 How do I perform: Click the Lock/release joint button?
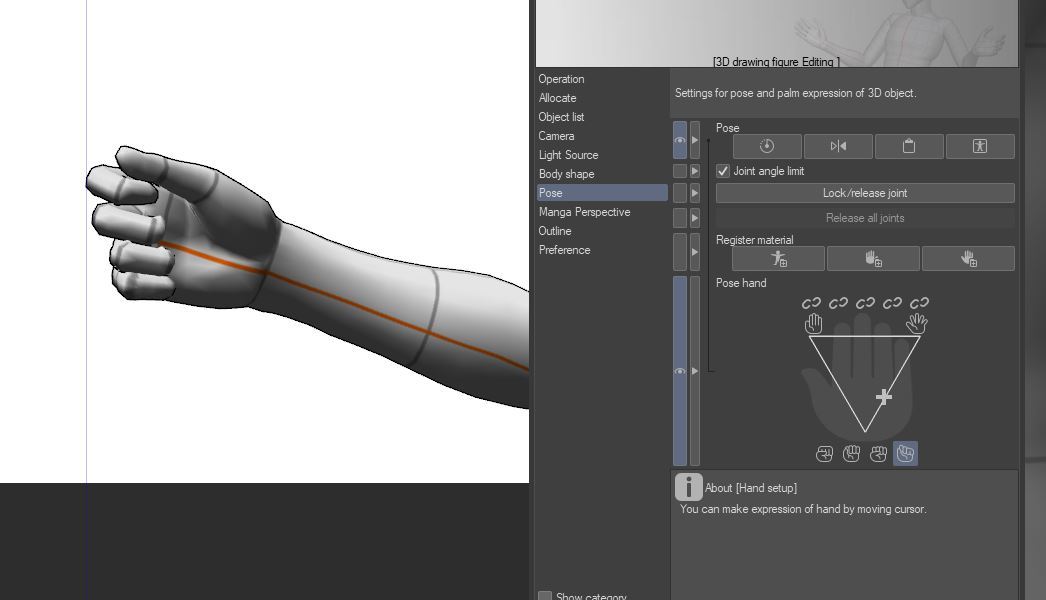tap(865, 193)
